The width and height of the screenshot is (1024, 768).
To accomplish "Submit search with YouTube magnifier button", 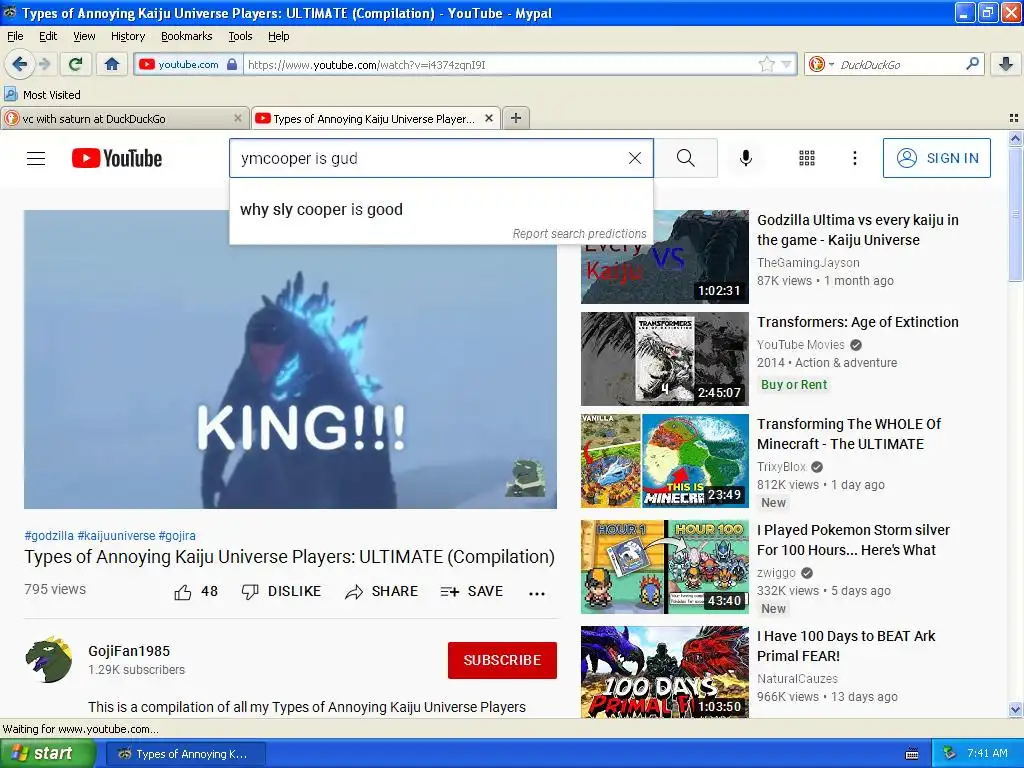I will click(685, 158).
